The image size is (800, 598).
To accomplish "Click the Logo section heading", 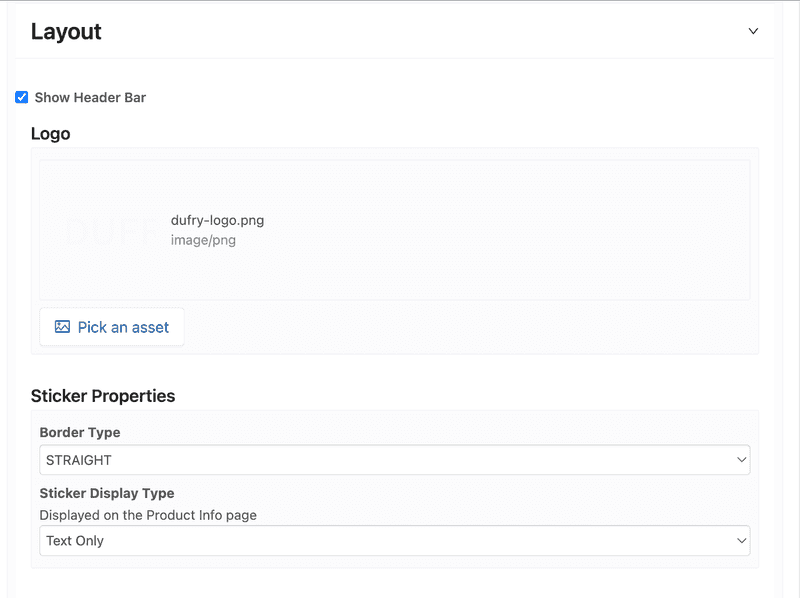I will click(x=50, y=133).
